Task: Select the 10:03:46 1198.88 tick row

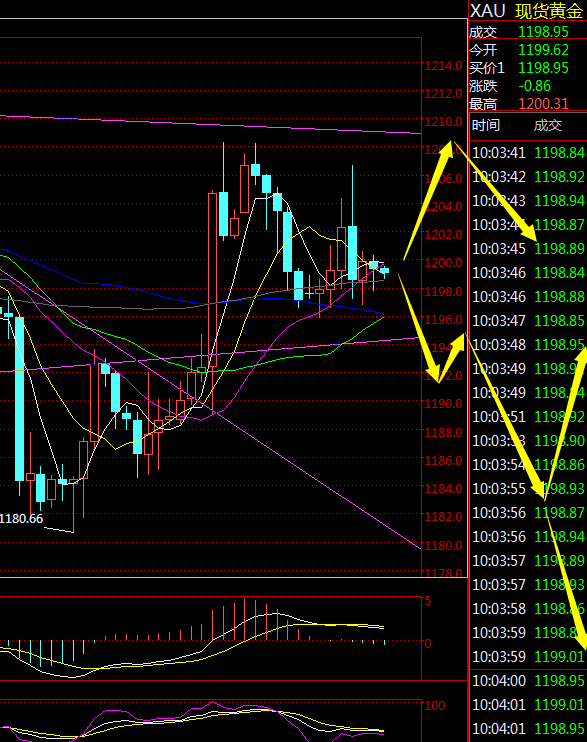Action: pos(528,297)
